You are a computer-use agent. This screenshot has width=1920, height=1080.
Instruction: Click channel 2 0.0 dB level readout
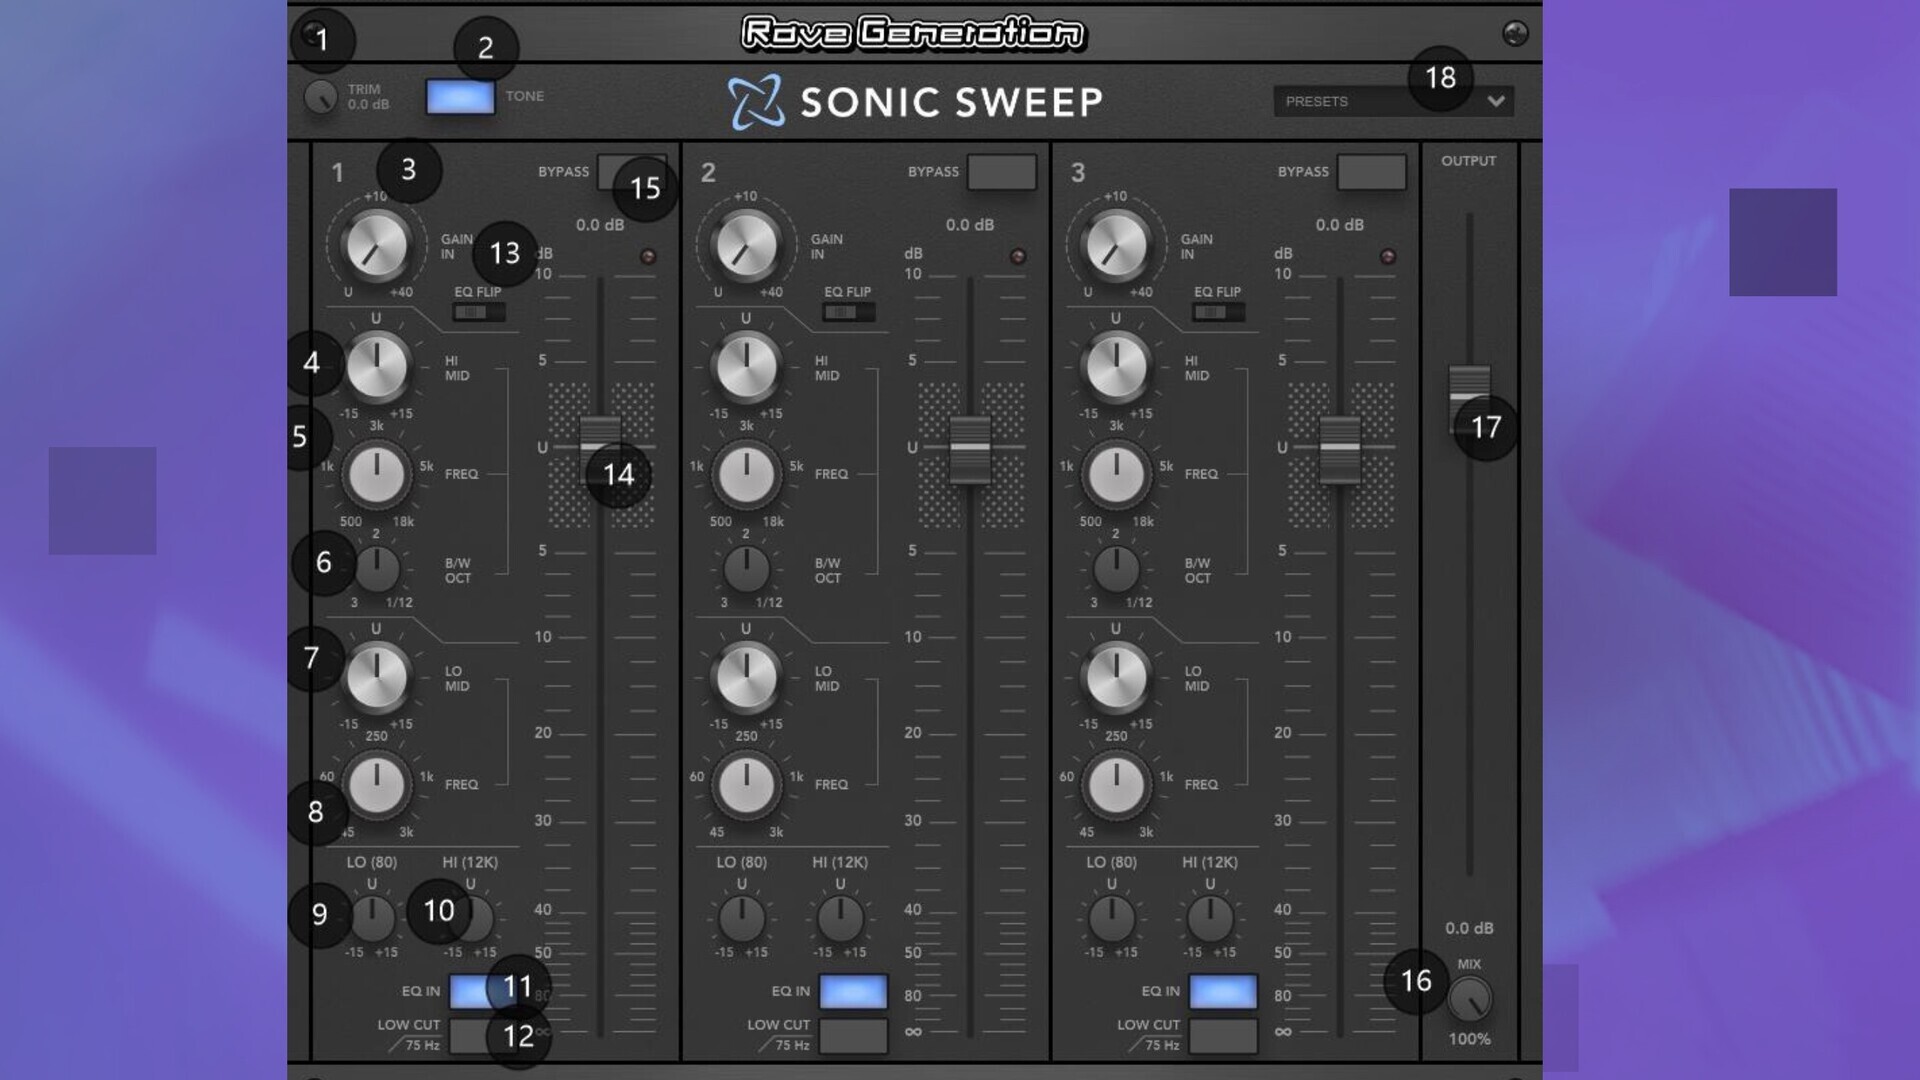[969, 225]
